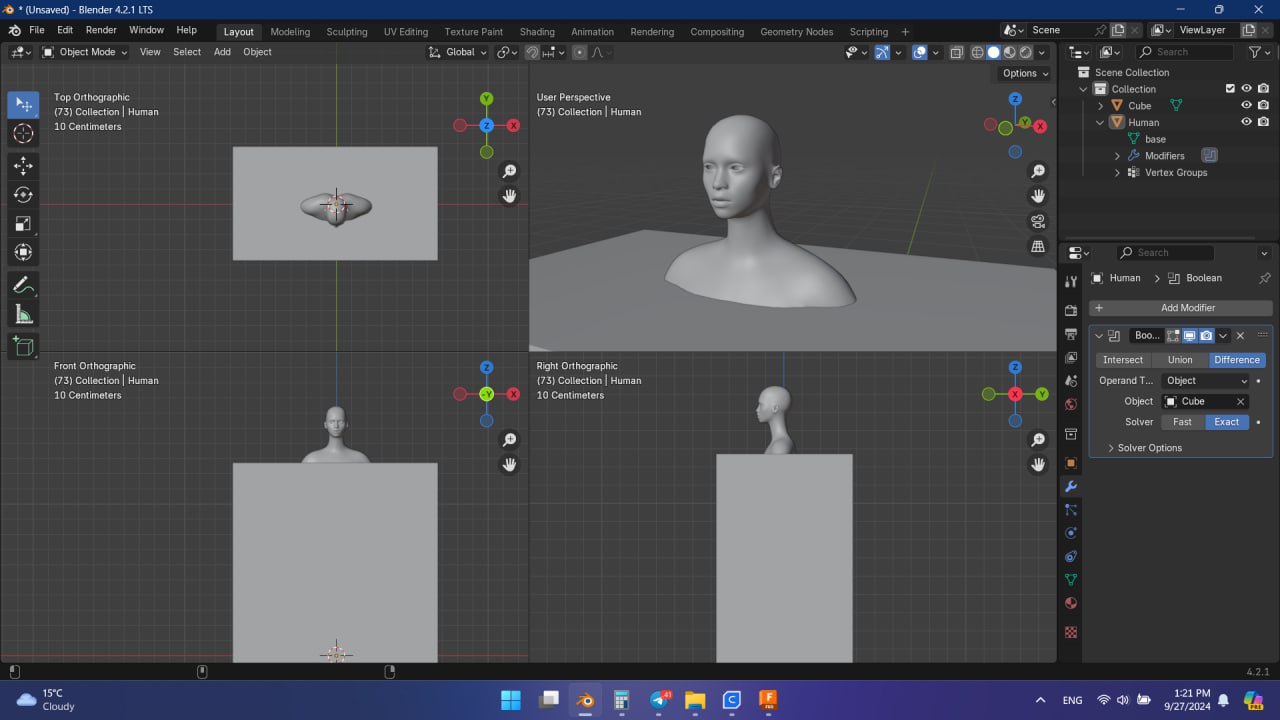Expand Cube object in outliner
The height and width of the screenshot is (720, 1280).
click(1101, 105)
